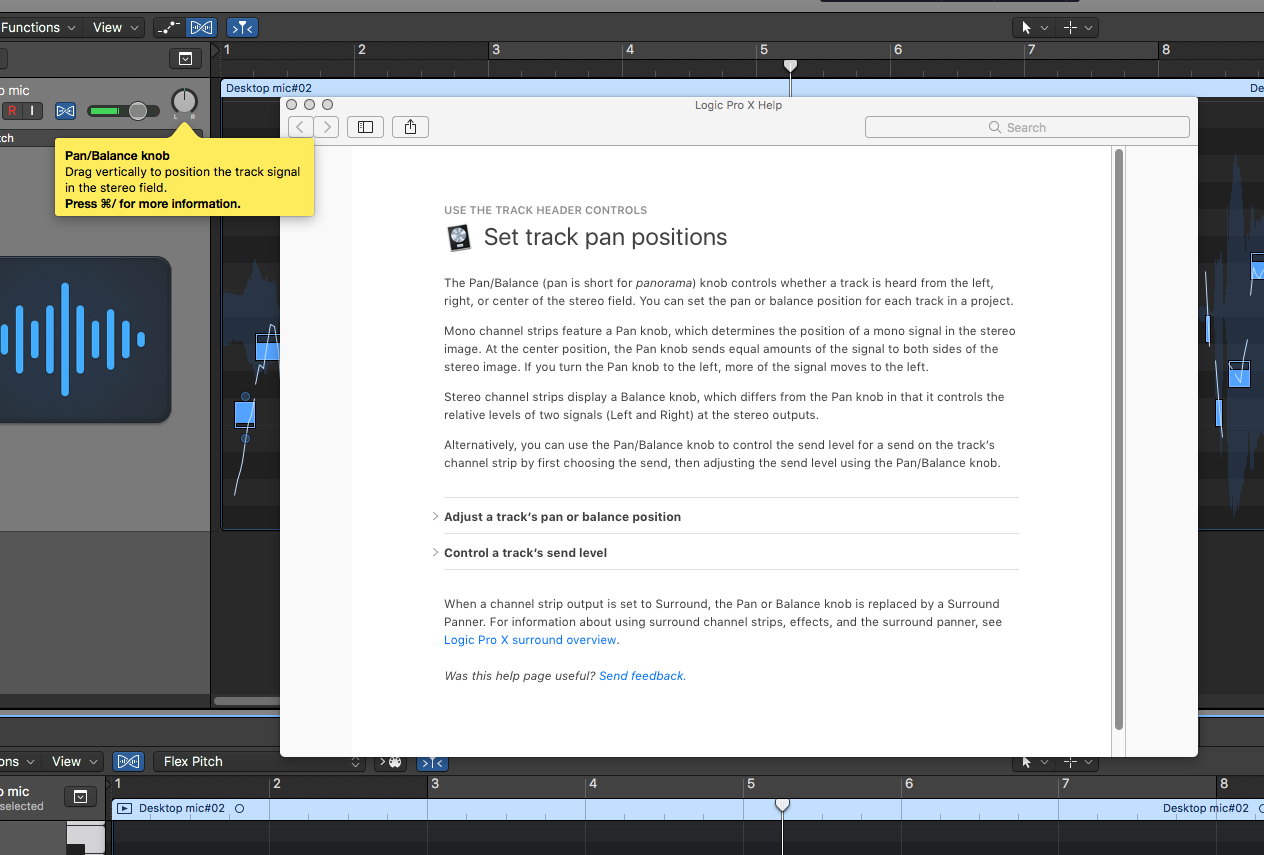Viewport: 1264px width, 855px height.
Task: Toggle the Flex button in top toolbar
Action: click(x=201, y=28)
